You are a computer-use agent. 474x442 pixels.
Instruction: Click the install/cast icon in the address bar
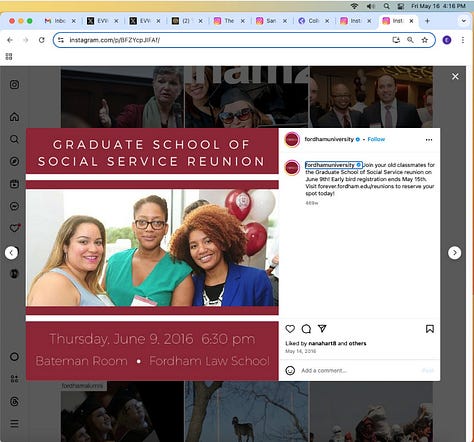click(396, 40)
